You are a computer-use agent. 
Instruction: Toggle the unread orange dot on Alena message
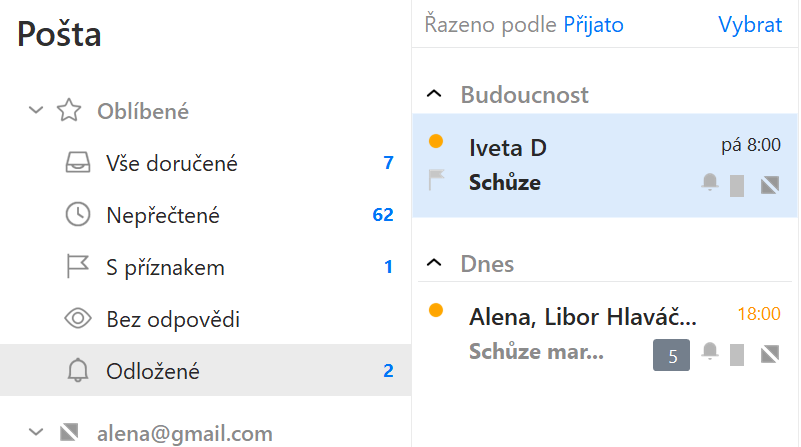(436, 310)
